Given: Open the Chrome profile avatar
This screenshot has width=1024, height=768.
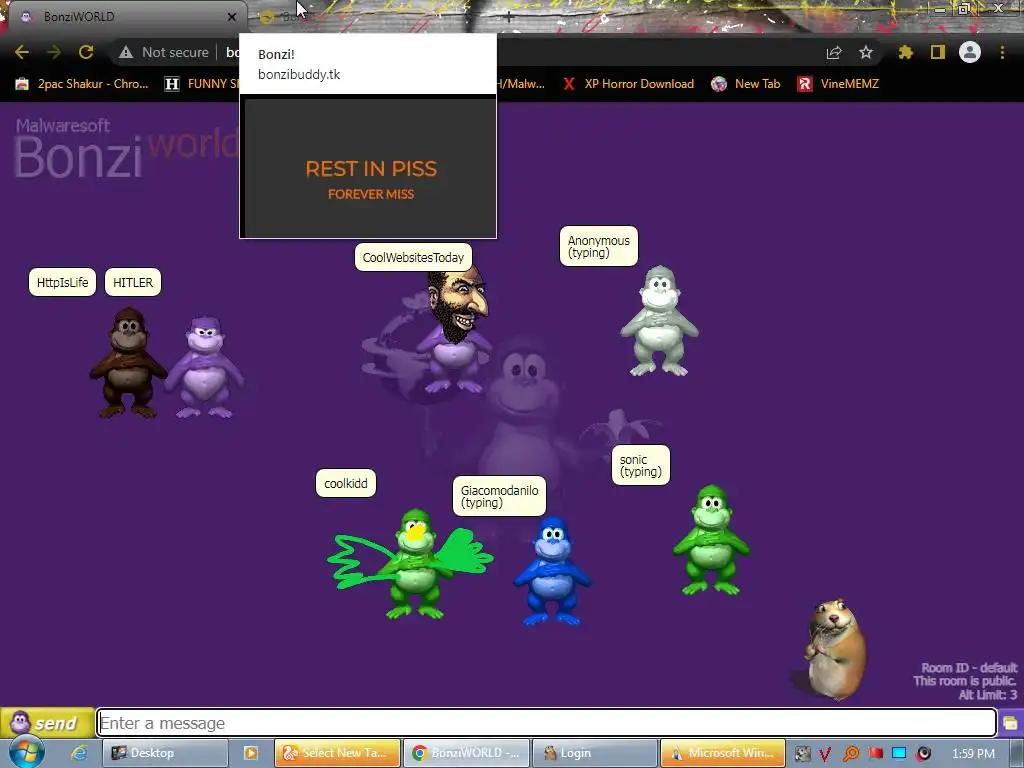Looking at the screenshot, I should (x=970, y=52).
